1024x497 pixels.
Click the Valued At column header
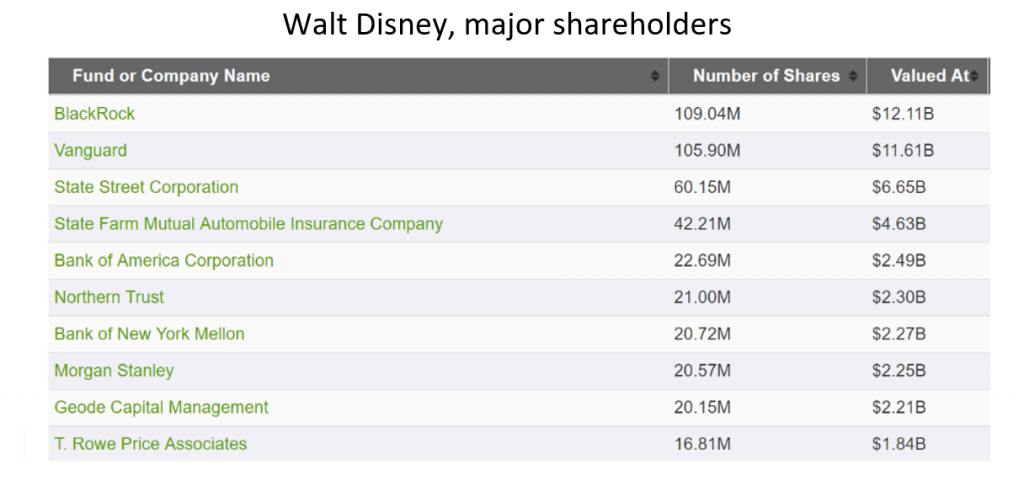coord(927,76)
